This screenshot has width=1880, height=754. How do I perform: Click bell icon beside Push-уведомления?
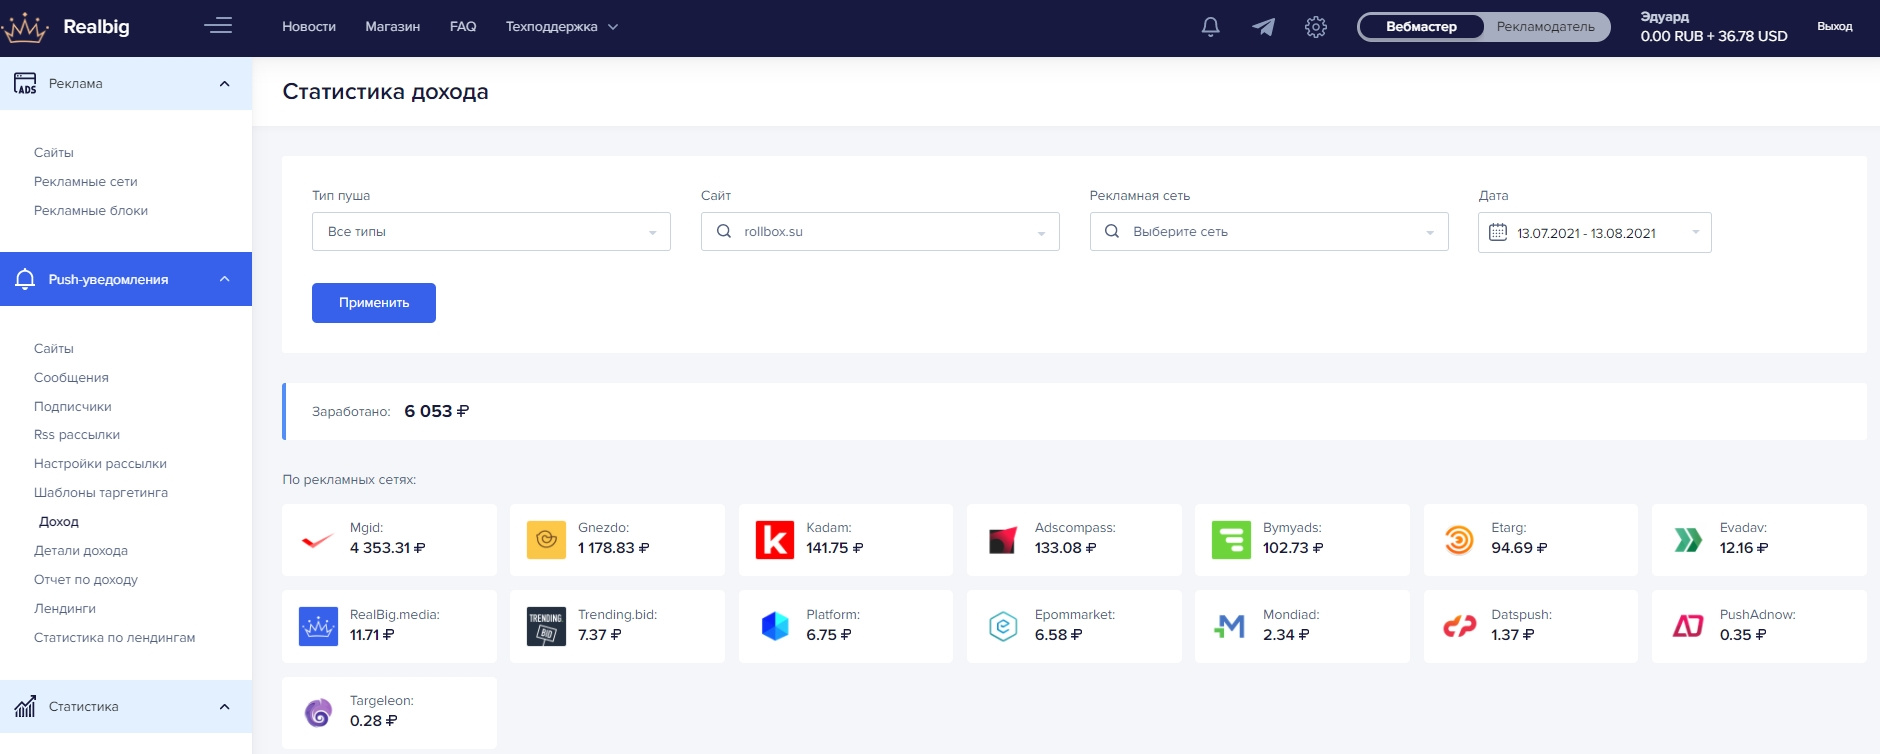25,279
